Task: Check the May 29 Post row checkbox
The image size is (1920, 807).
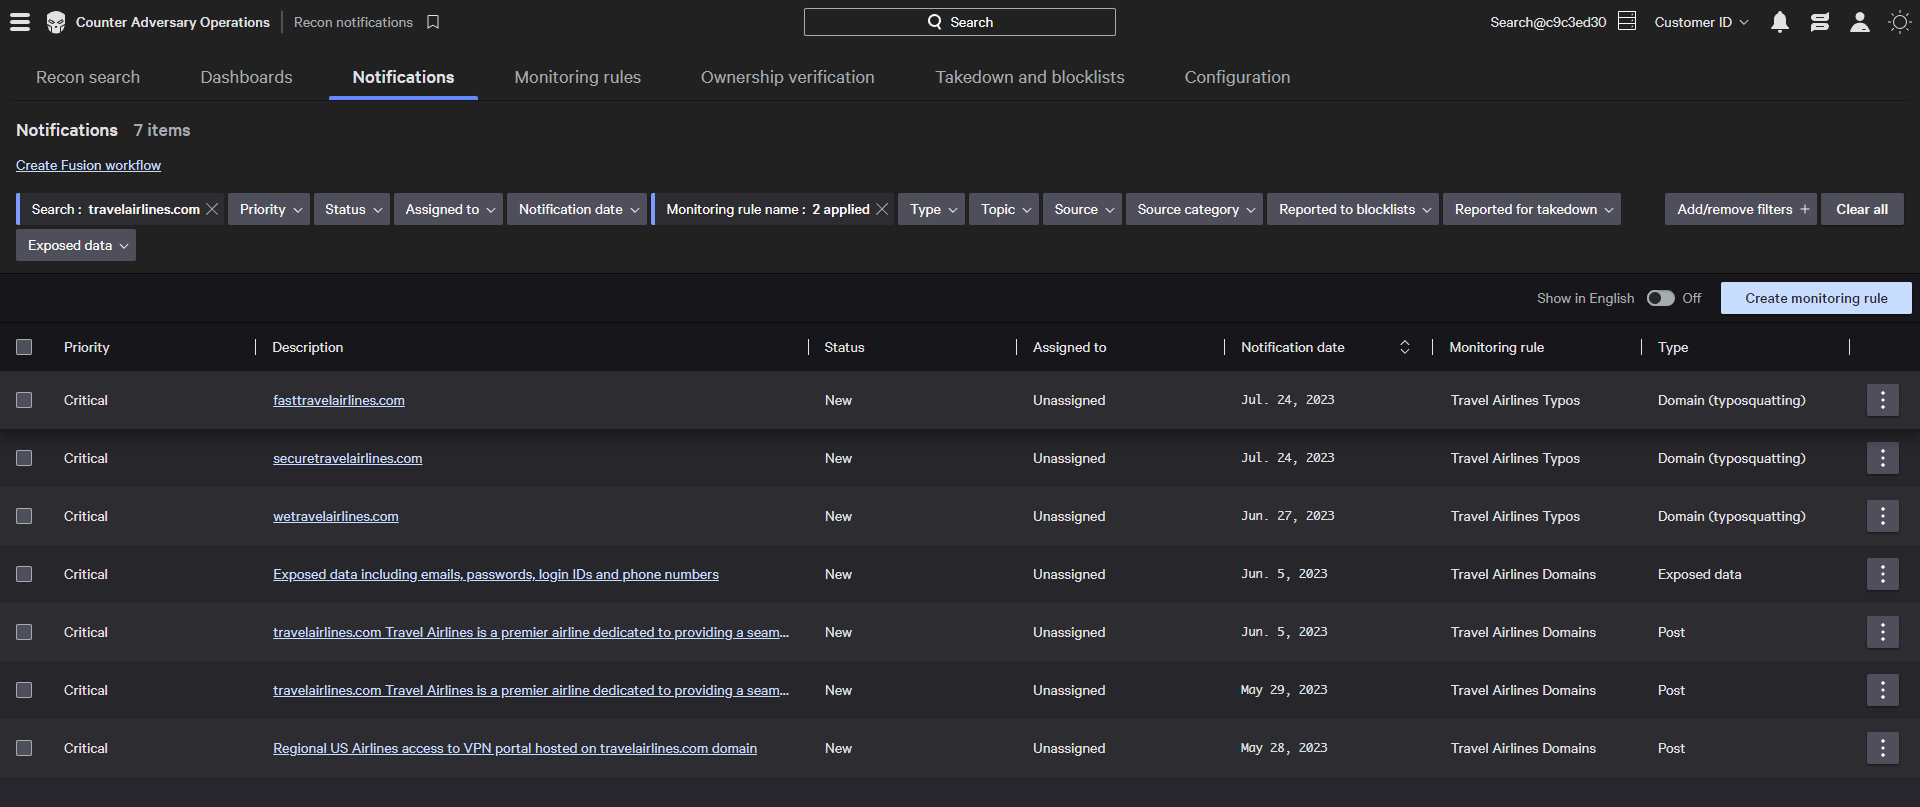Action: pyautogui.click(x=24, y=690)
